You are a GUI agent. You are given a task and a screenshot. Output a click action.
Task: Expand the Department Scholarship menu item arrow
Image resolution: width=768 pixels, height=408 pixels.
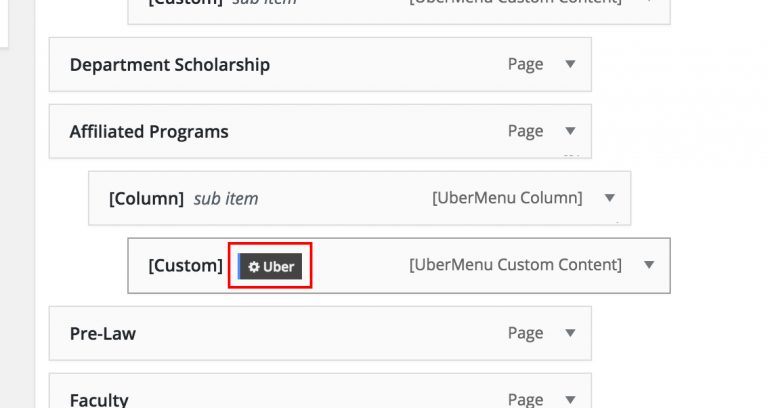[x=570, y=64]
